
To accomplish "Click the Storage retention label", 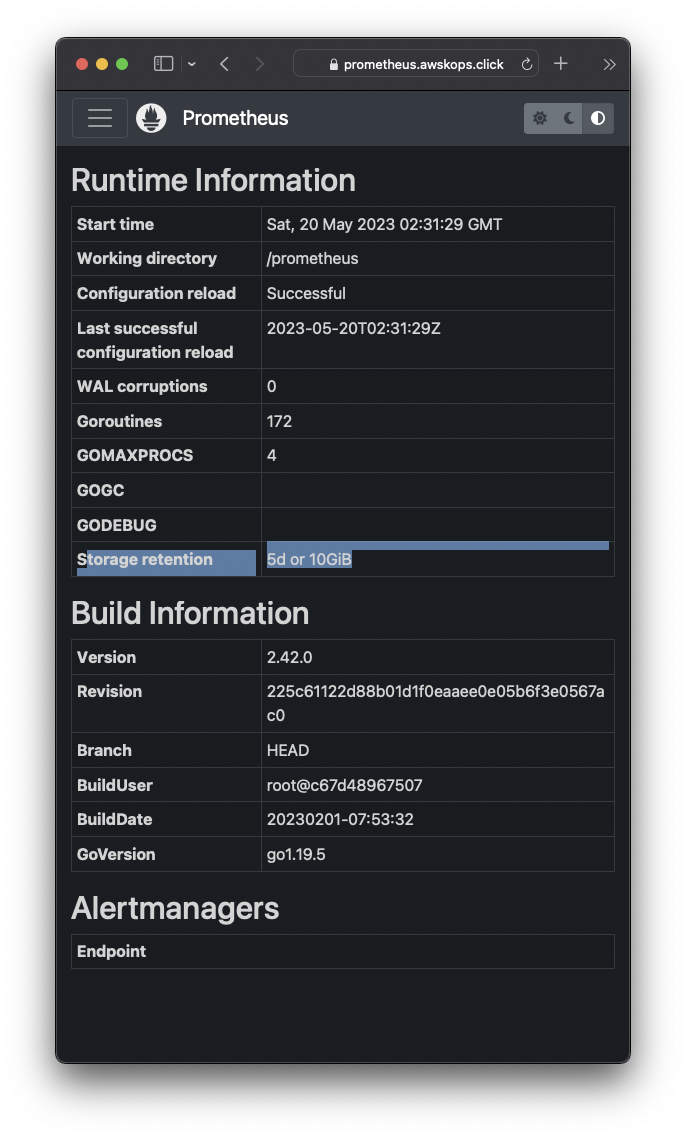I will [144, 559].
